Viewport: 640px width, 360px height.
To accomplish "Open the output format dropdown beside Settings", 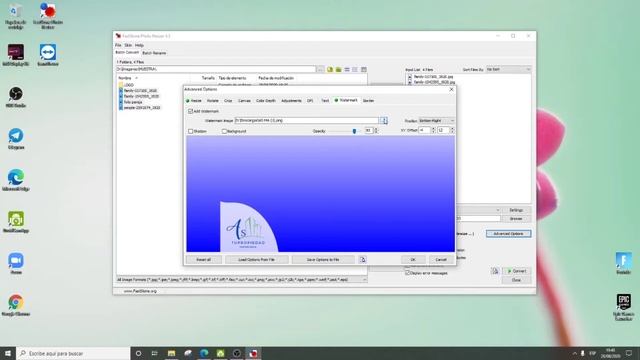I will coord(478,210).
